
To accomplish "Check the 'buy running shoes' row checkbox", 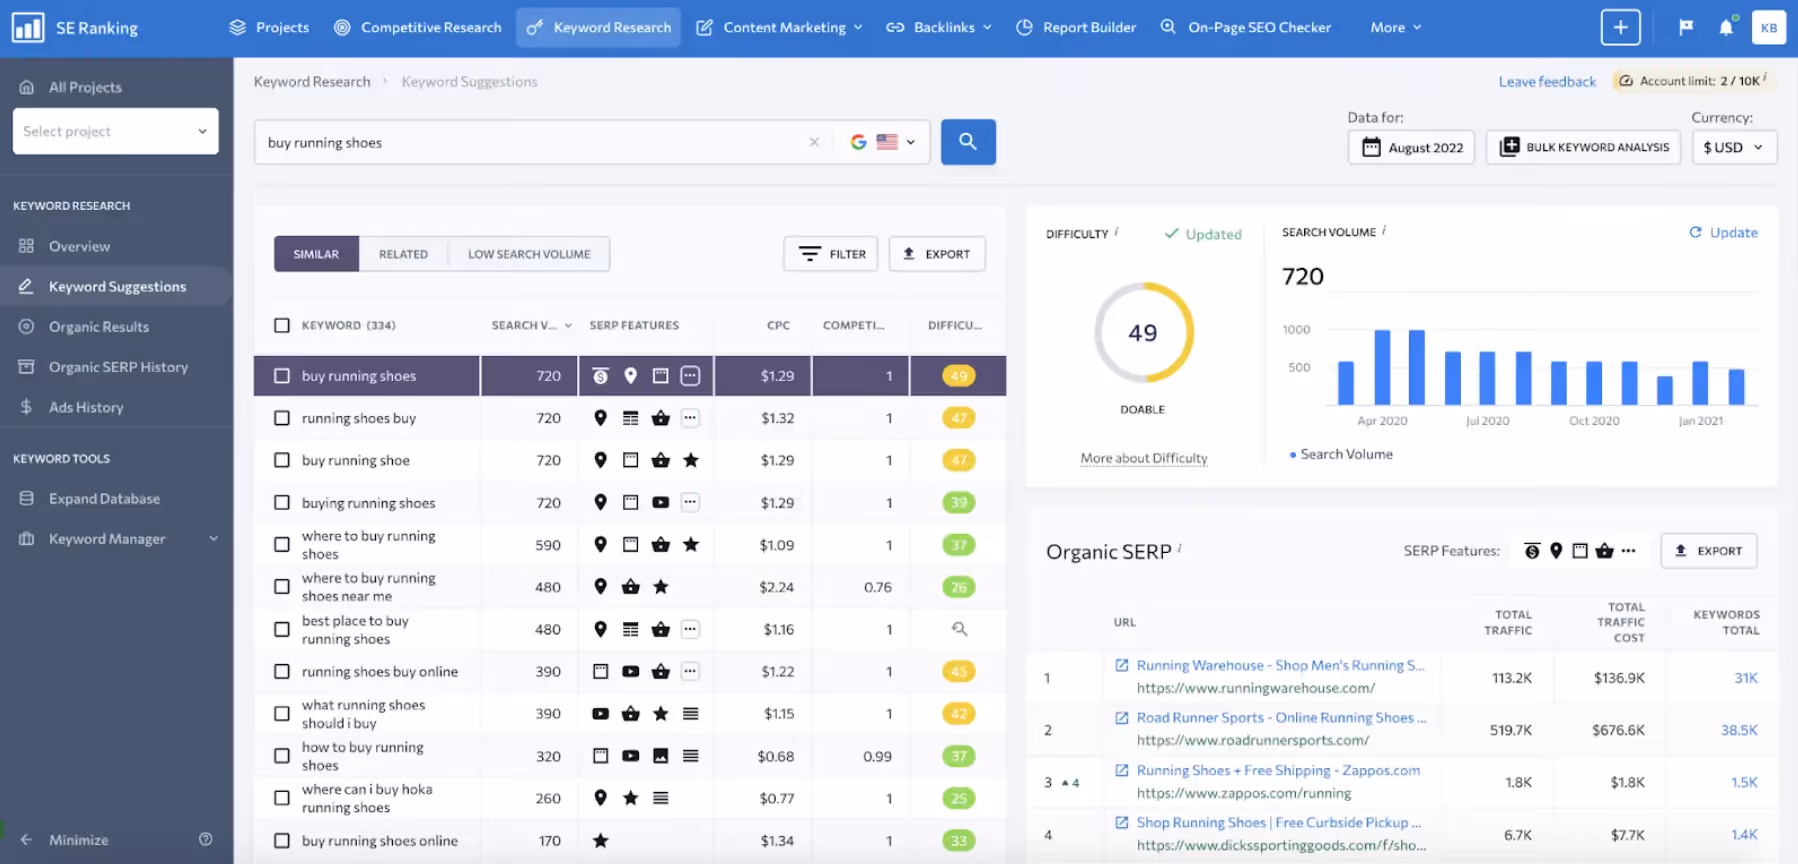I will click(x=282, y=376).
